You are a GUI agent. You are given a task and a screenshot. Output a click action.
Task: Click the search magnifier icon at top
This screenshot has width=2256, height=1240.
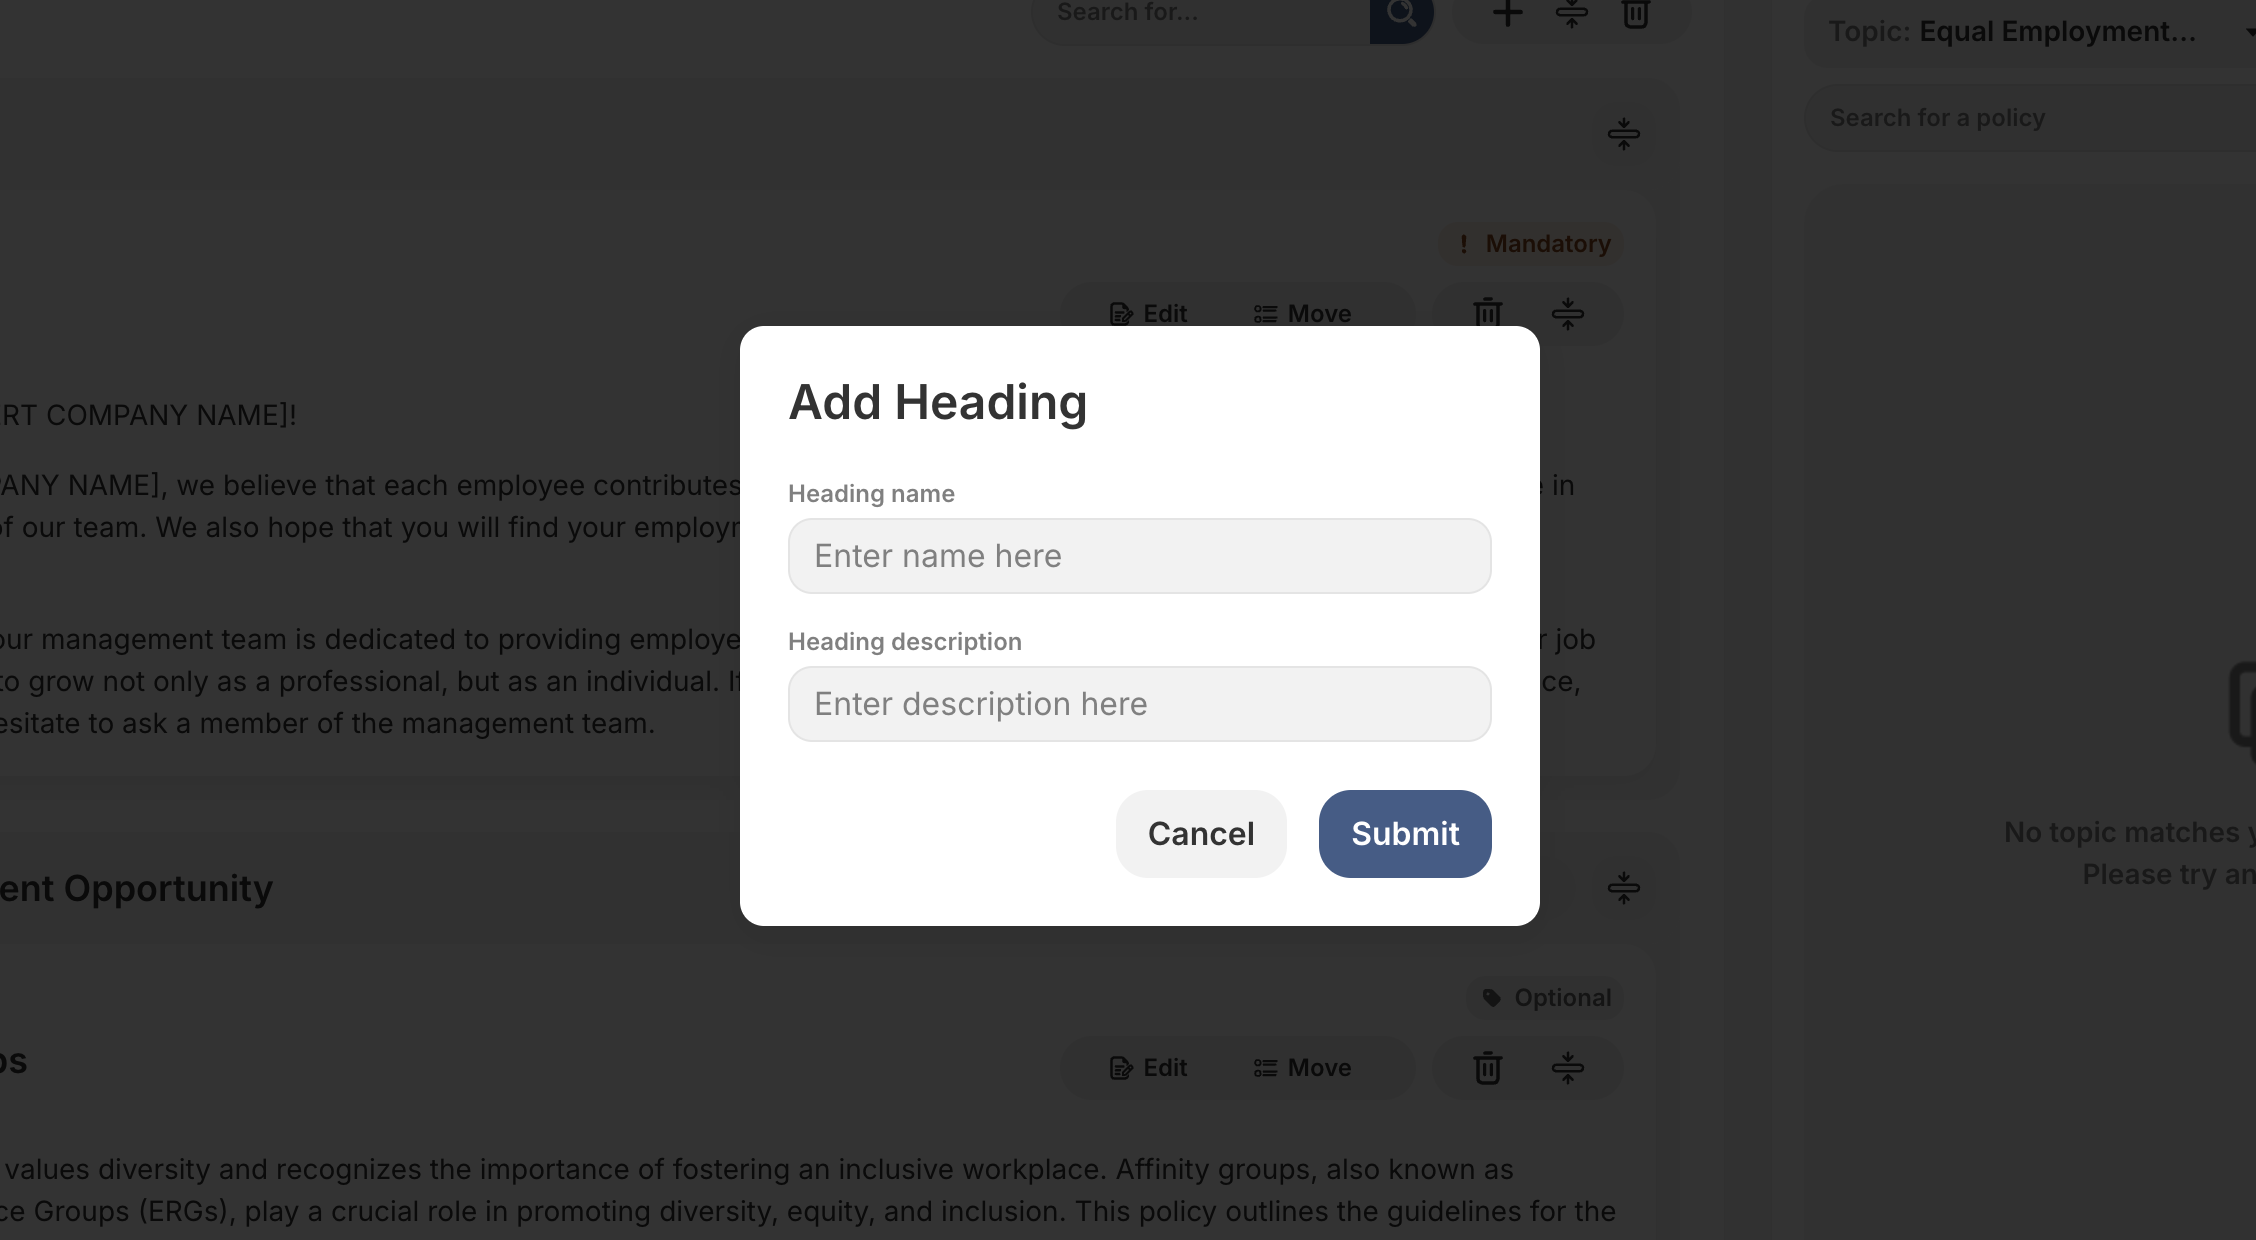click(1401, 13)
